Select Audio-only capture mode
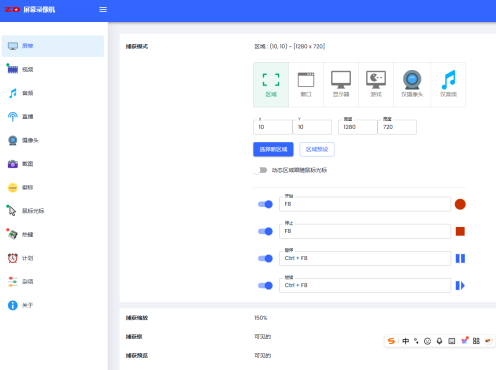496x370 pixels. [448, 85]
